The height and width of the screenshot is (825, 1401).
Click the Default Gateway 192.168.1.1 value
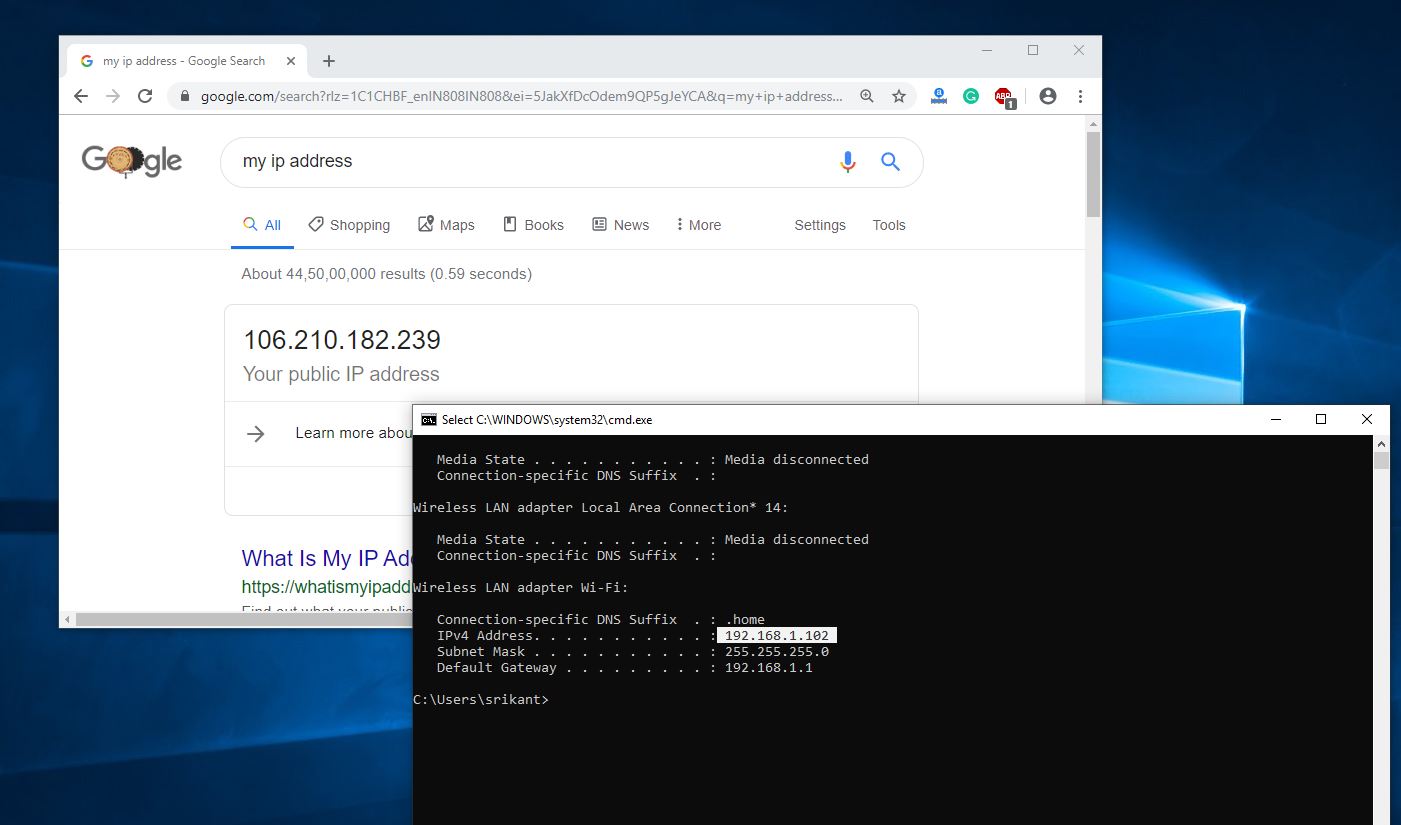pyautogui.click(x=769, y=668)
